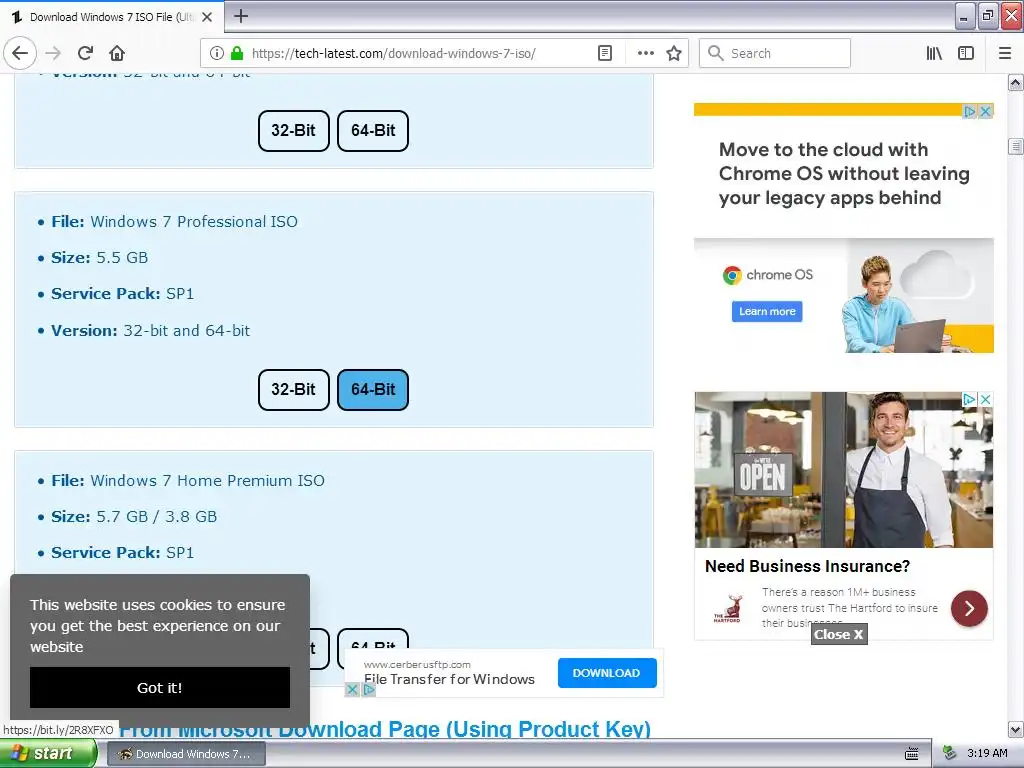Go back using the browser back arrow
This screenshot has width=1024, height=768.
20,53
